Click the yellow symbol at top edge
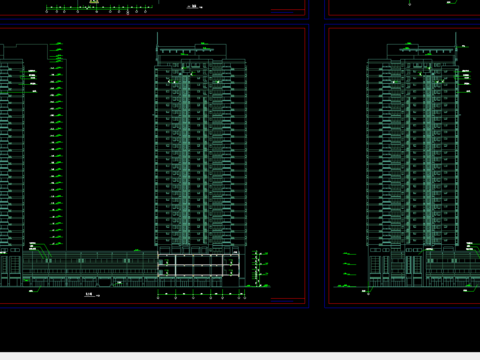 (94, 2)
